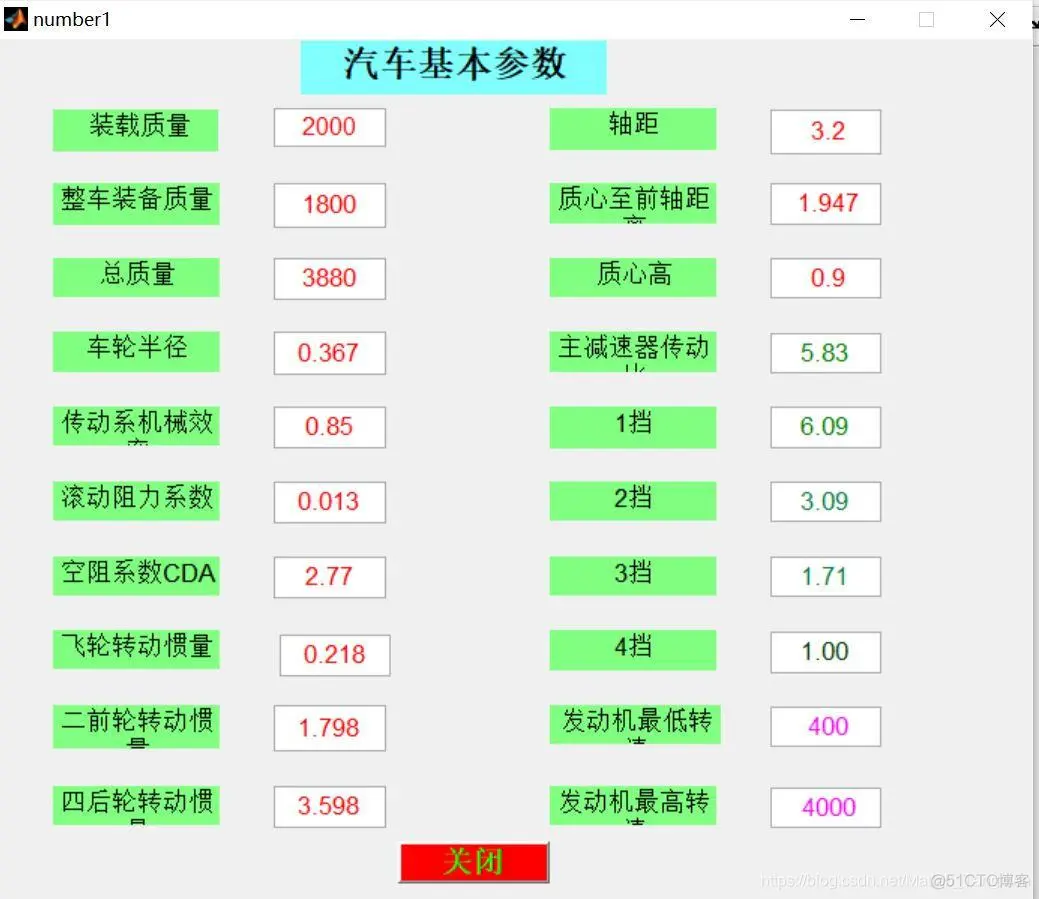Click the 车轮半径 field showing 0.367
This screenshot has width=1039, height=899.
coord(329,353)
